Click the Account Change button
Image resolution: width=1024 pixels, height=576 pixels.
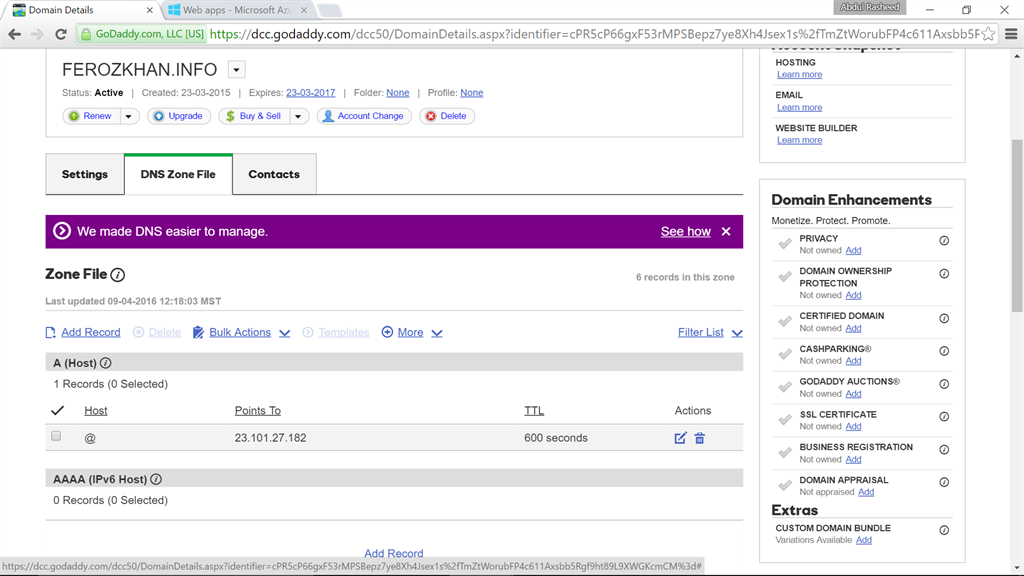(x=364, y=116)
